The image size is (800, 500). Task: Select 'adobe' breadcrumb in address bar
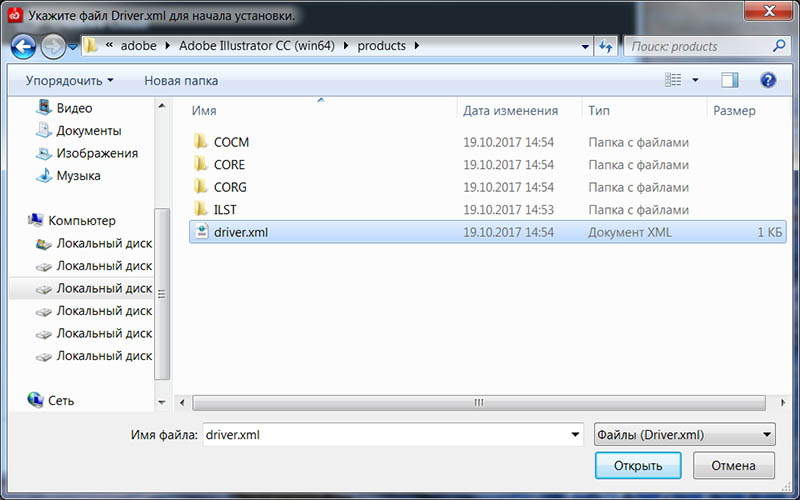(138, 46)
